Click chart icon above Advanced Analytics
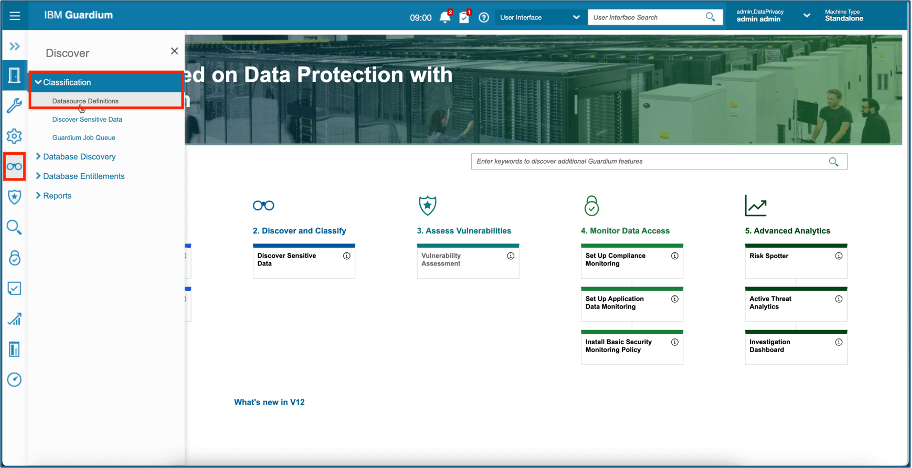This screenshot has width=912, height=468. click(x=756, y=205)
